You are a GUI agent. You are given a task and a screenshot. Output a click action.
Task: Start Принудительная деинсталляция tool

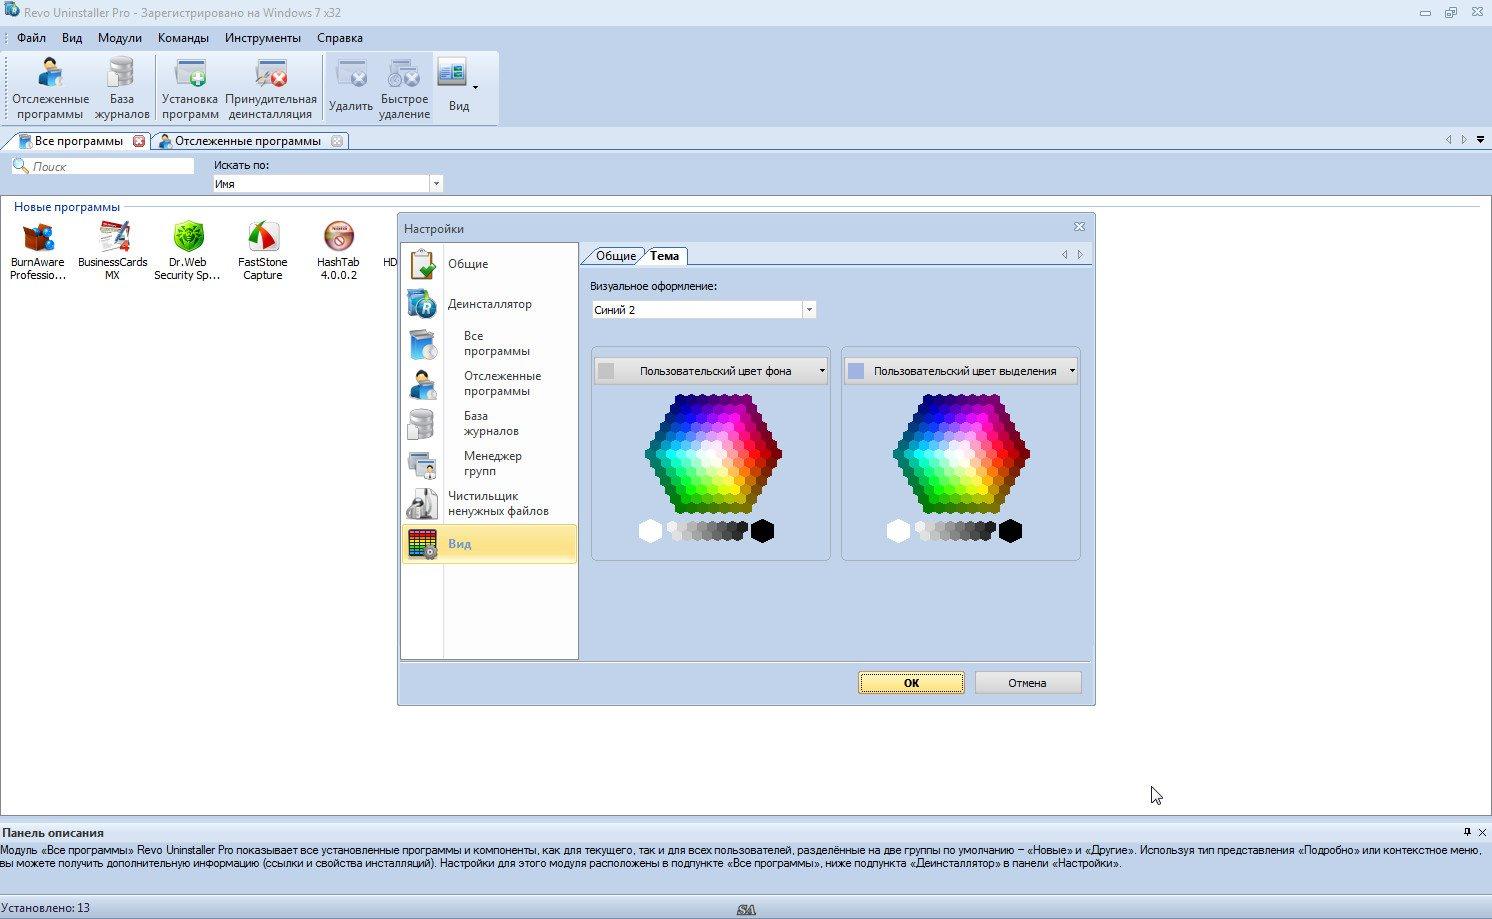[271, 88]
